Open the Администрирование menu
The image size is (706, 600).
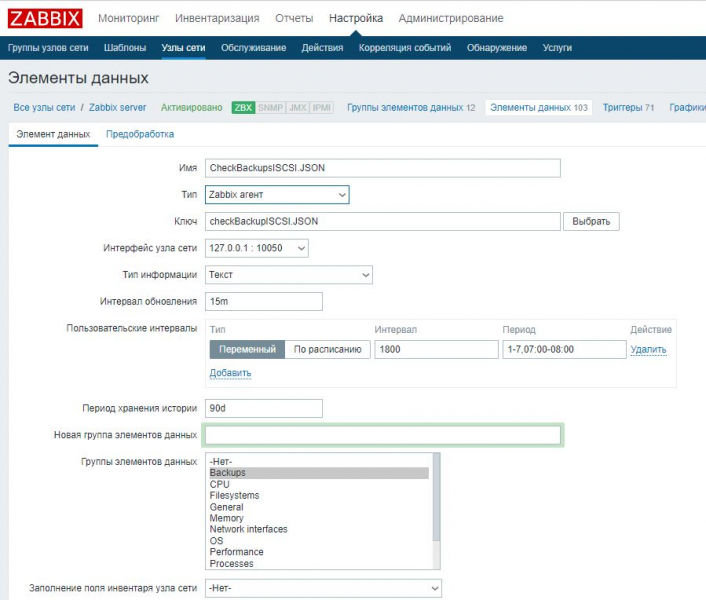[450, 18]
